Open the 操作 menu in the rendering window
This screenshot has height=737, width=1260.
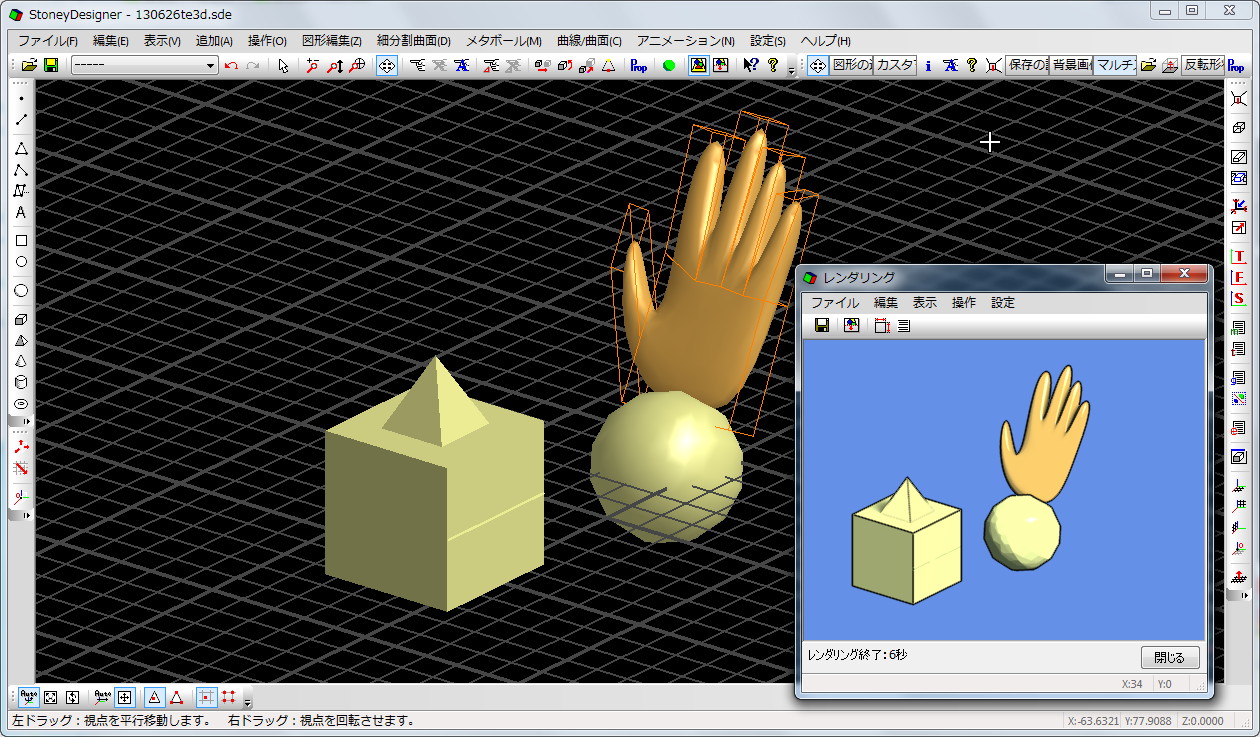(x=963, y=302)
